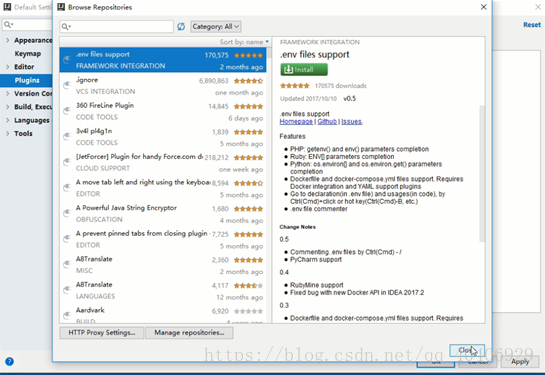This screenshot has height=375, width=545.
Task: Click plugin icon beside the MISC A8Translate row
Action: coord(67,264)
